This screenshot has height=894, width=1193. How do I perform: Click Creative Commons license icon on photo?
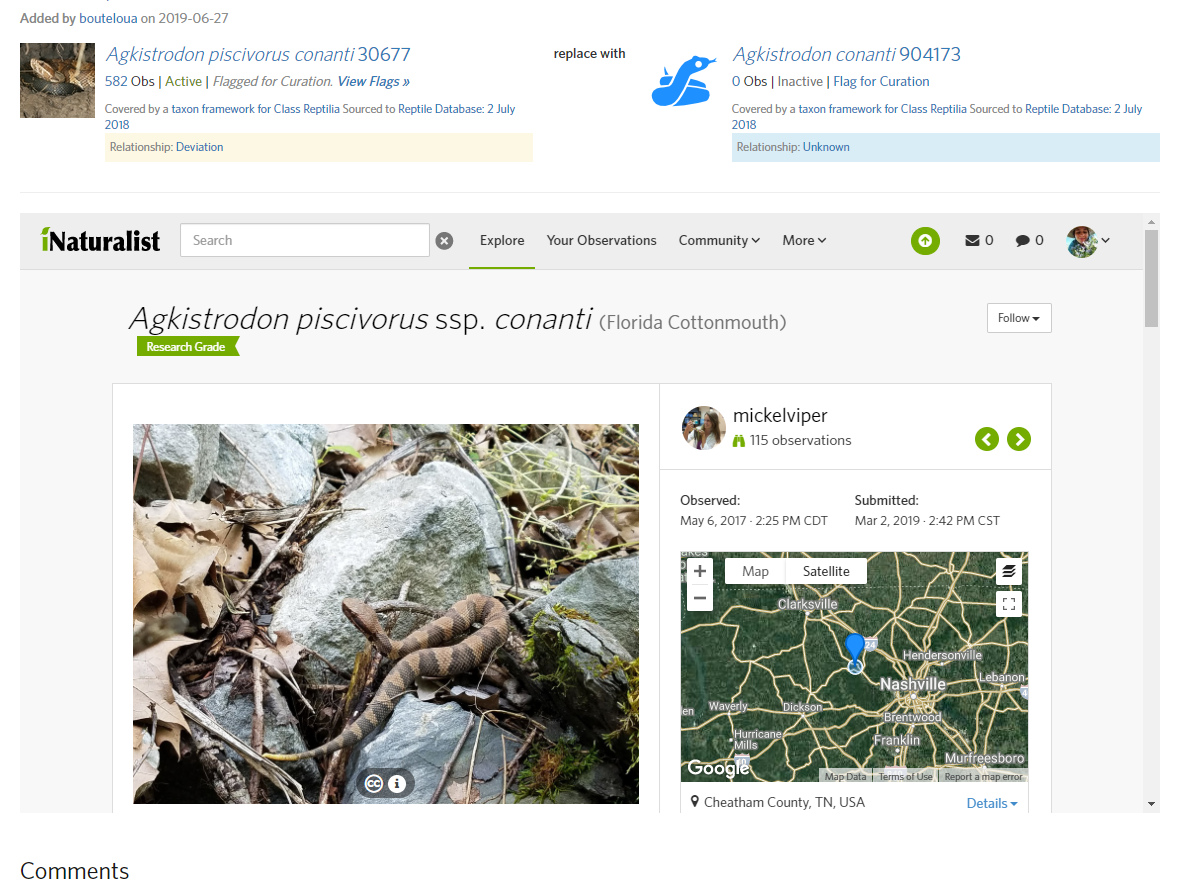tap(374, 784)
